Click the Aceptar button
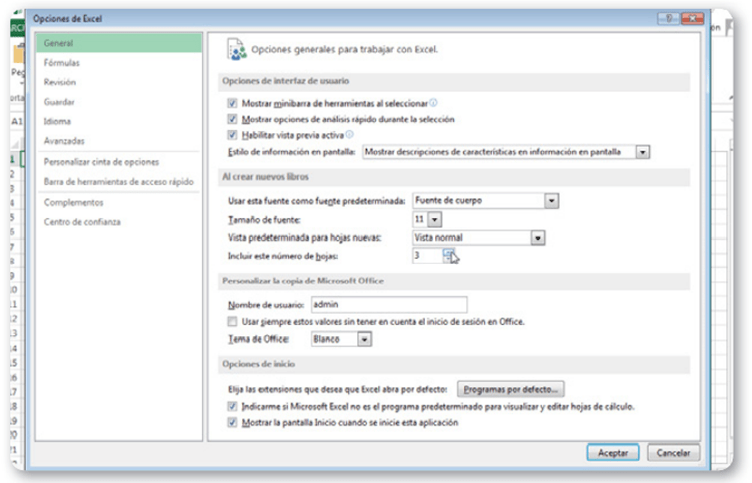752x483 pixels. click(612, 453)
